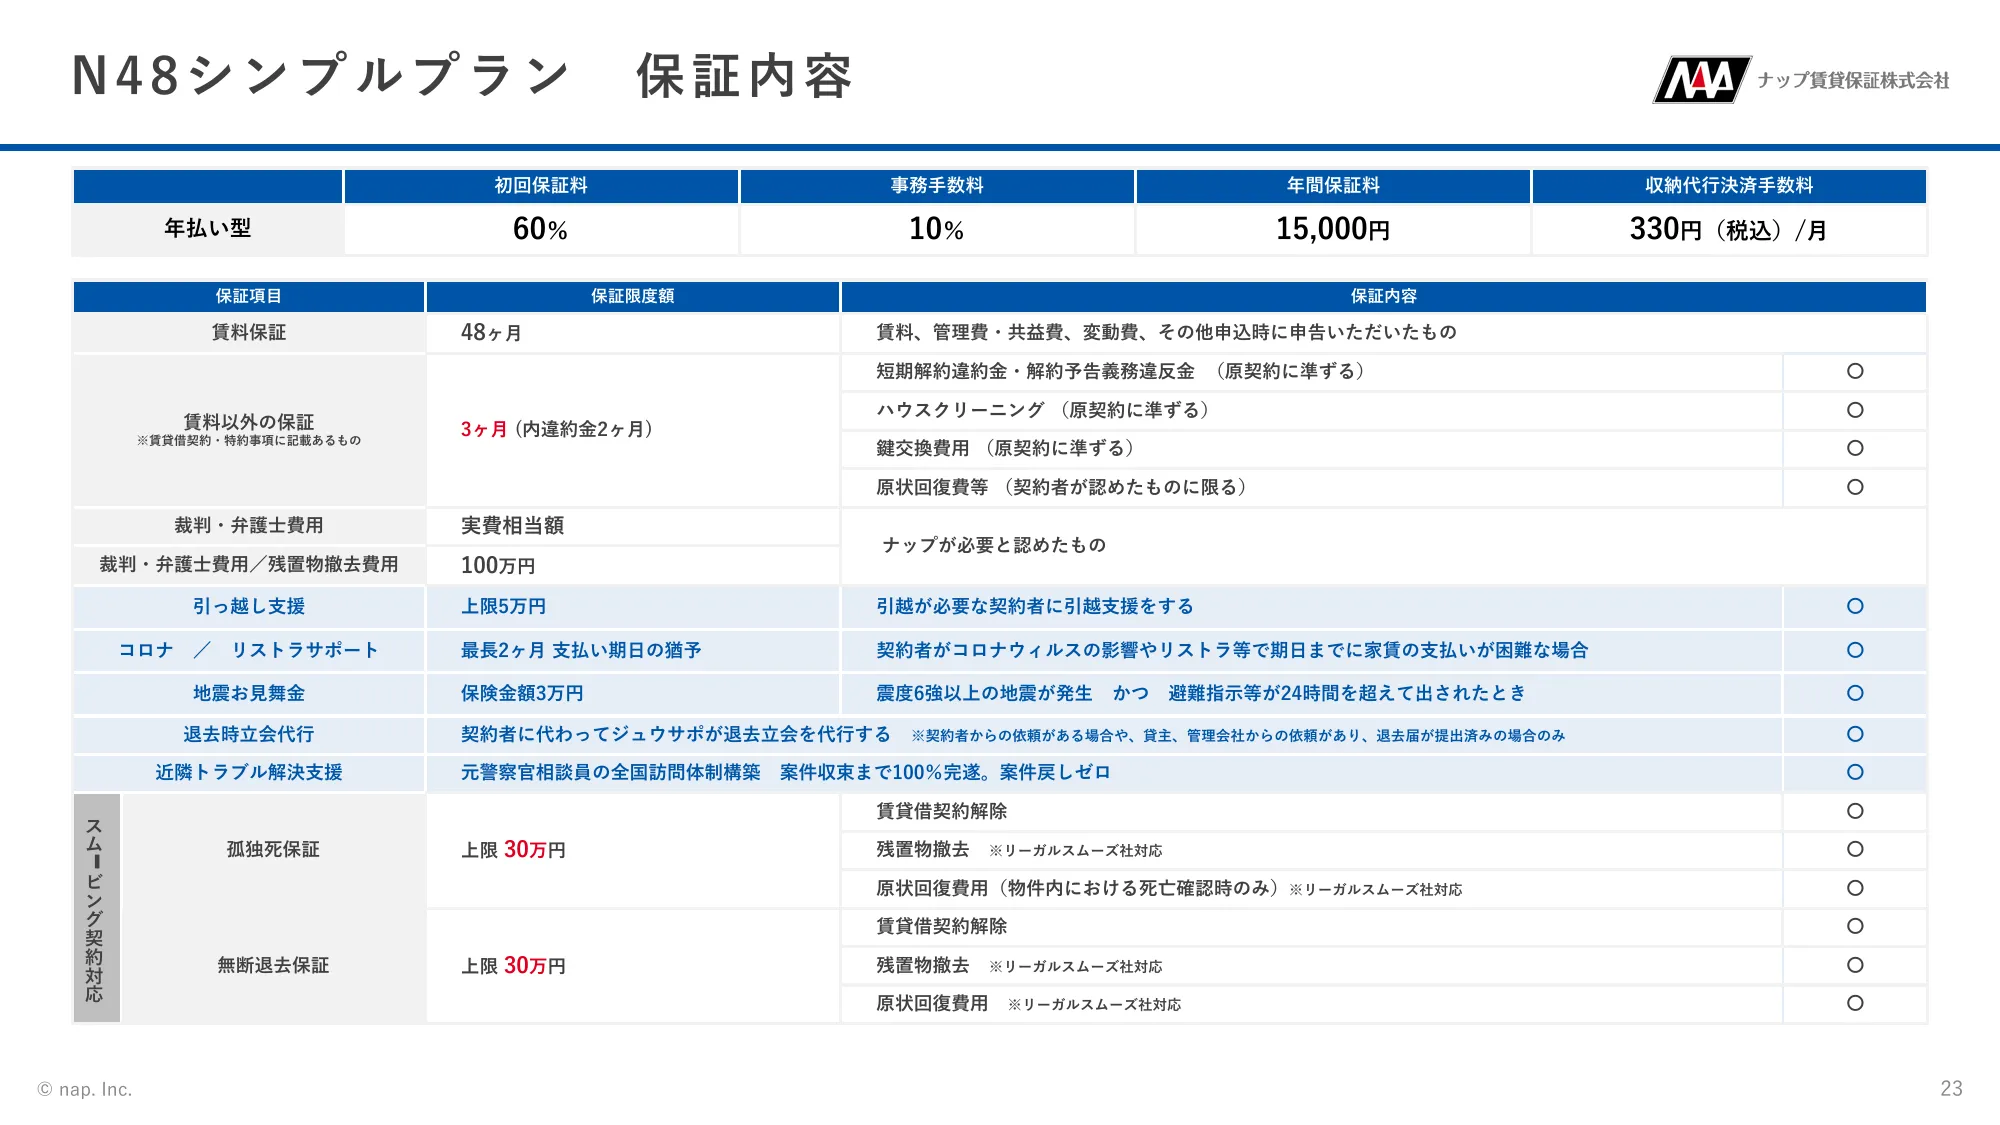Click circle mark in 近隣トラブル解決支援 row
This screenshot has height=1125, width=2000.
(1855, 772)
